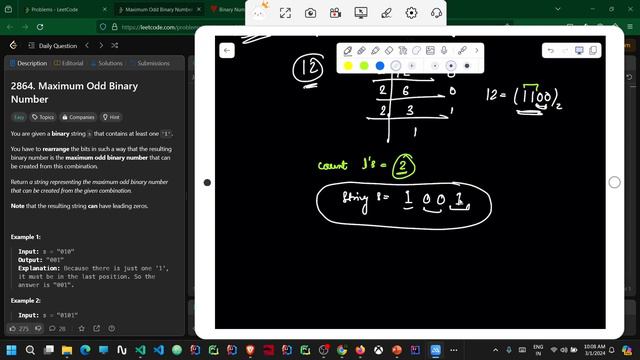Screen dimensions: 640x360
Task: Click the microphone recording icon in whiteboard
Action: tap(444, 51)
